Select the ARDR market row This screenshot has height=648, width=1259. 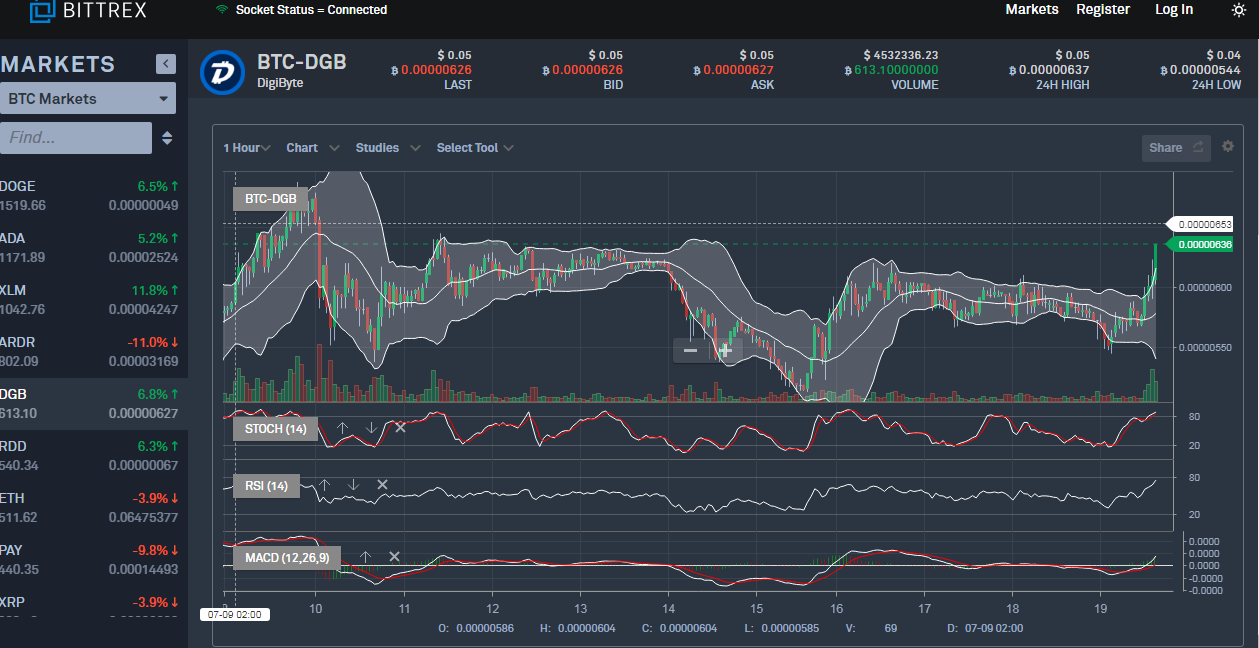click(94, 352)
